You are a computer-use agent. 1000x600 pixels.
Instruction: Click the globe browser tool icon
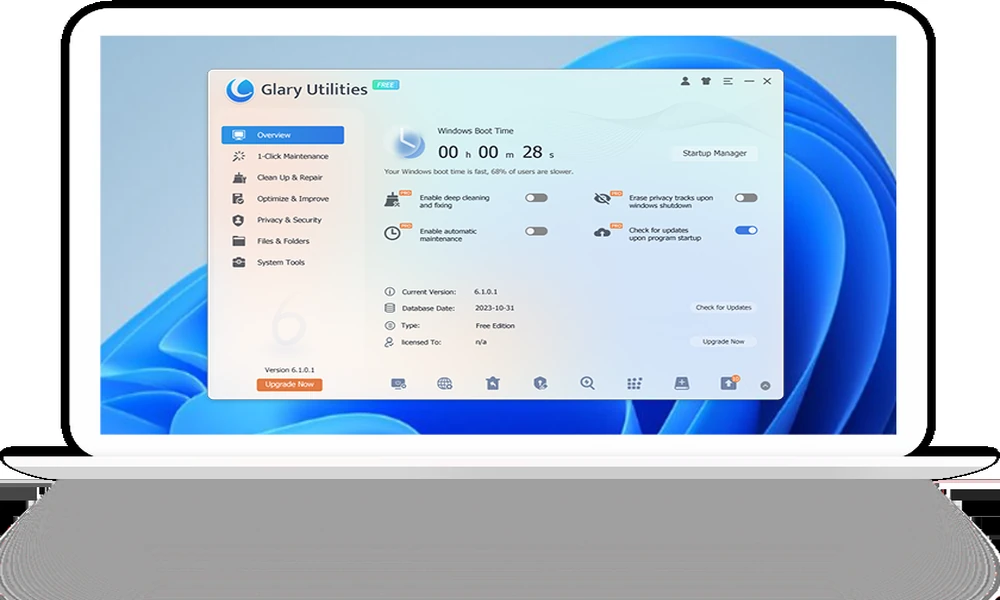click(x=445, y=383)
